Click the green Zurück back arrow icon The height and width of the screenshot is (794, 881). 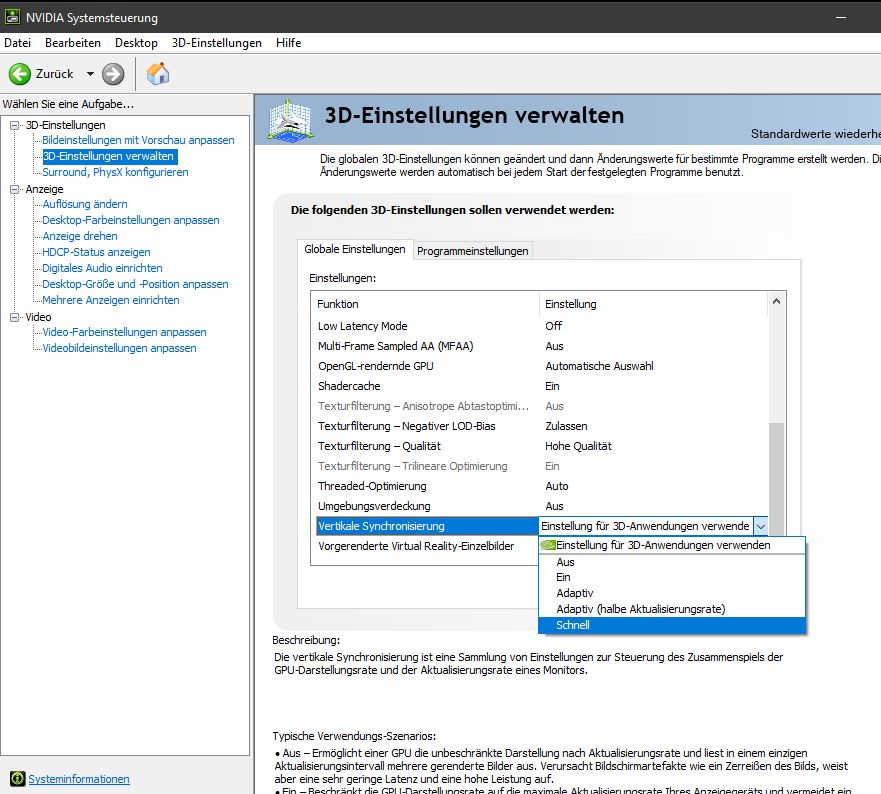tap(20, 74)
